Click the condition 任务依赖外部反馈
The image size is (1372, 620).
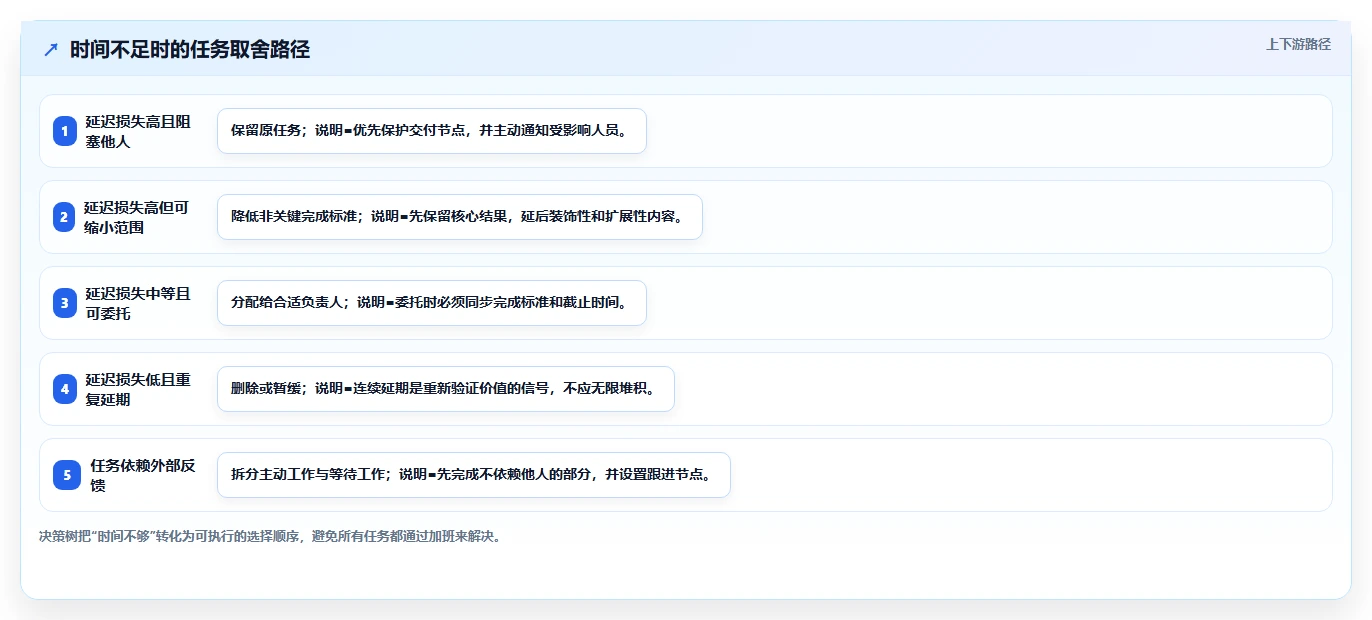(142, 475)
